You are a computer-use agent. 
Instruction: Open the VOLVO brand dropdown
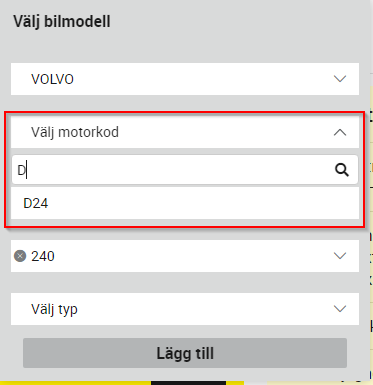185,79
